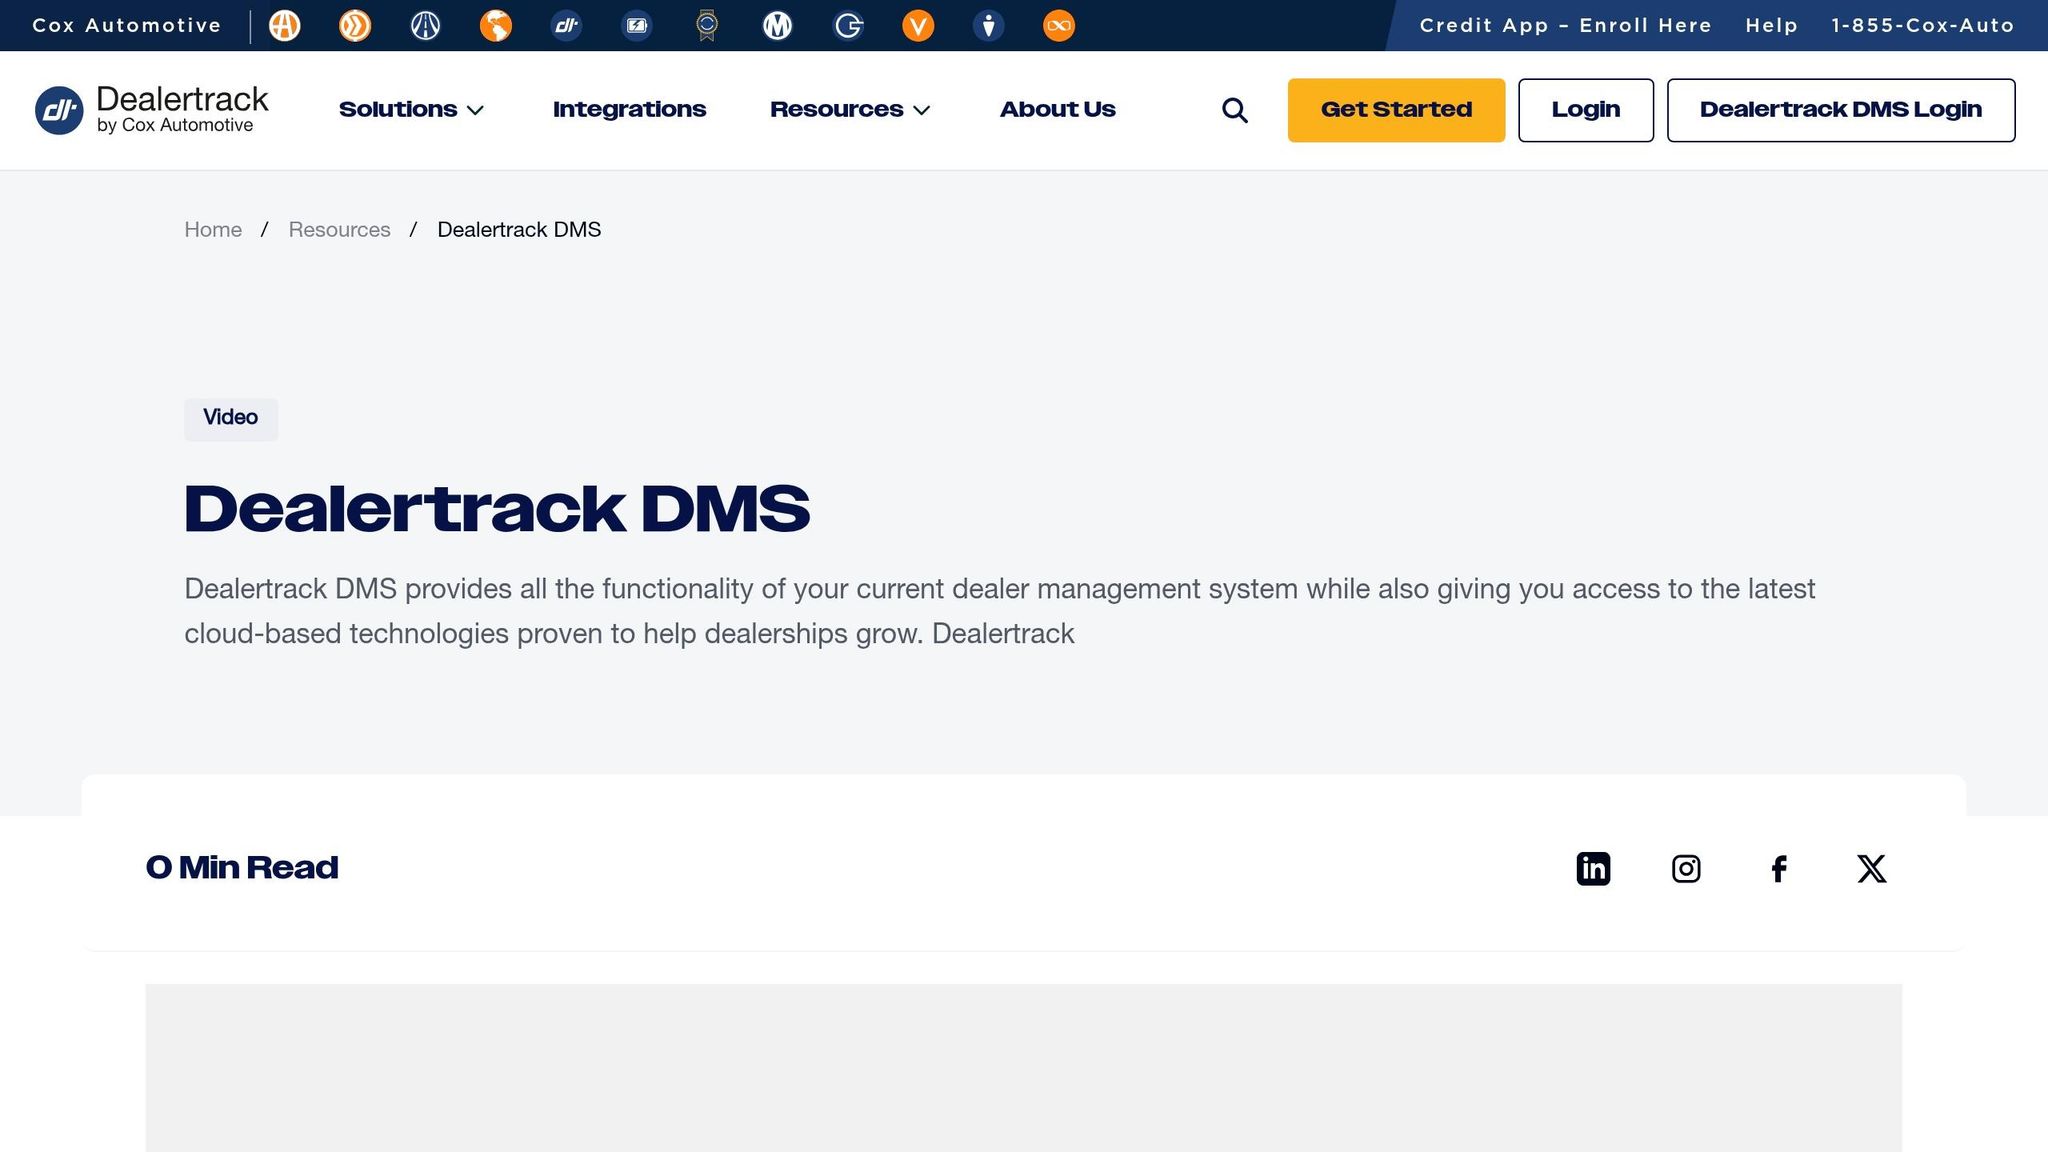Open the highway road brand icon
This screenshot has height=1152, width=2048.
pyautogui.click(x=426, y=26)
